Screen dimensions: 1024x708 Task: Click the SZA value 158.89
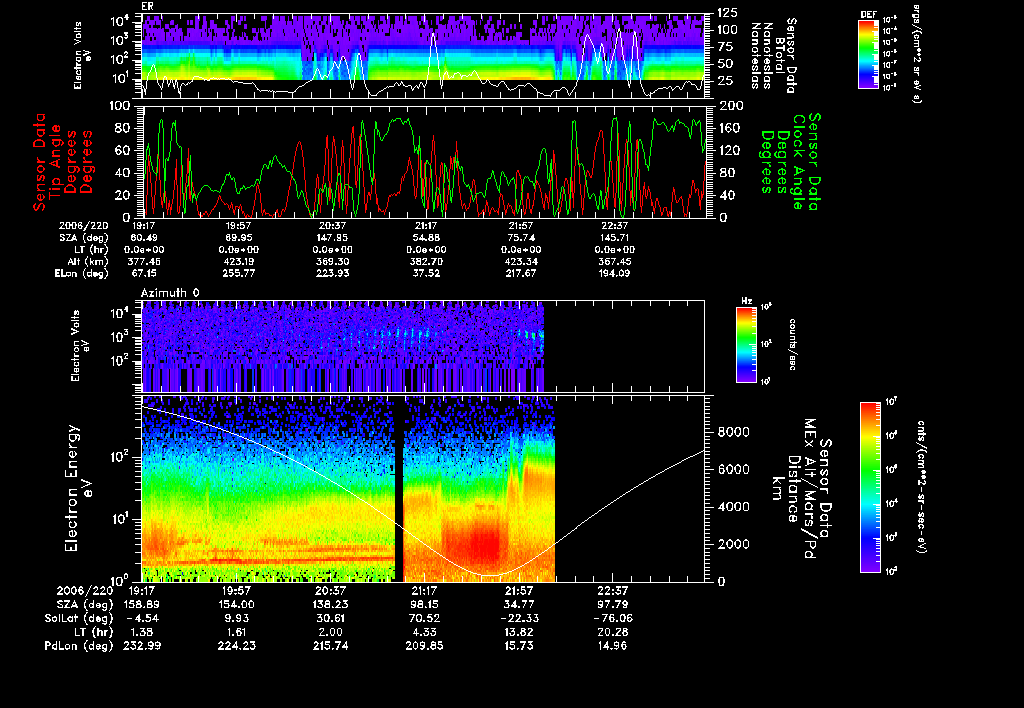[141, 605]
